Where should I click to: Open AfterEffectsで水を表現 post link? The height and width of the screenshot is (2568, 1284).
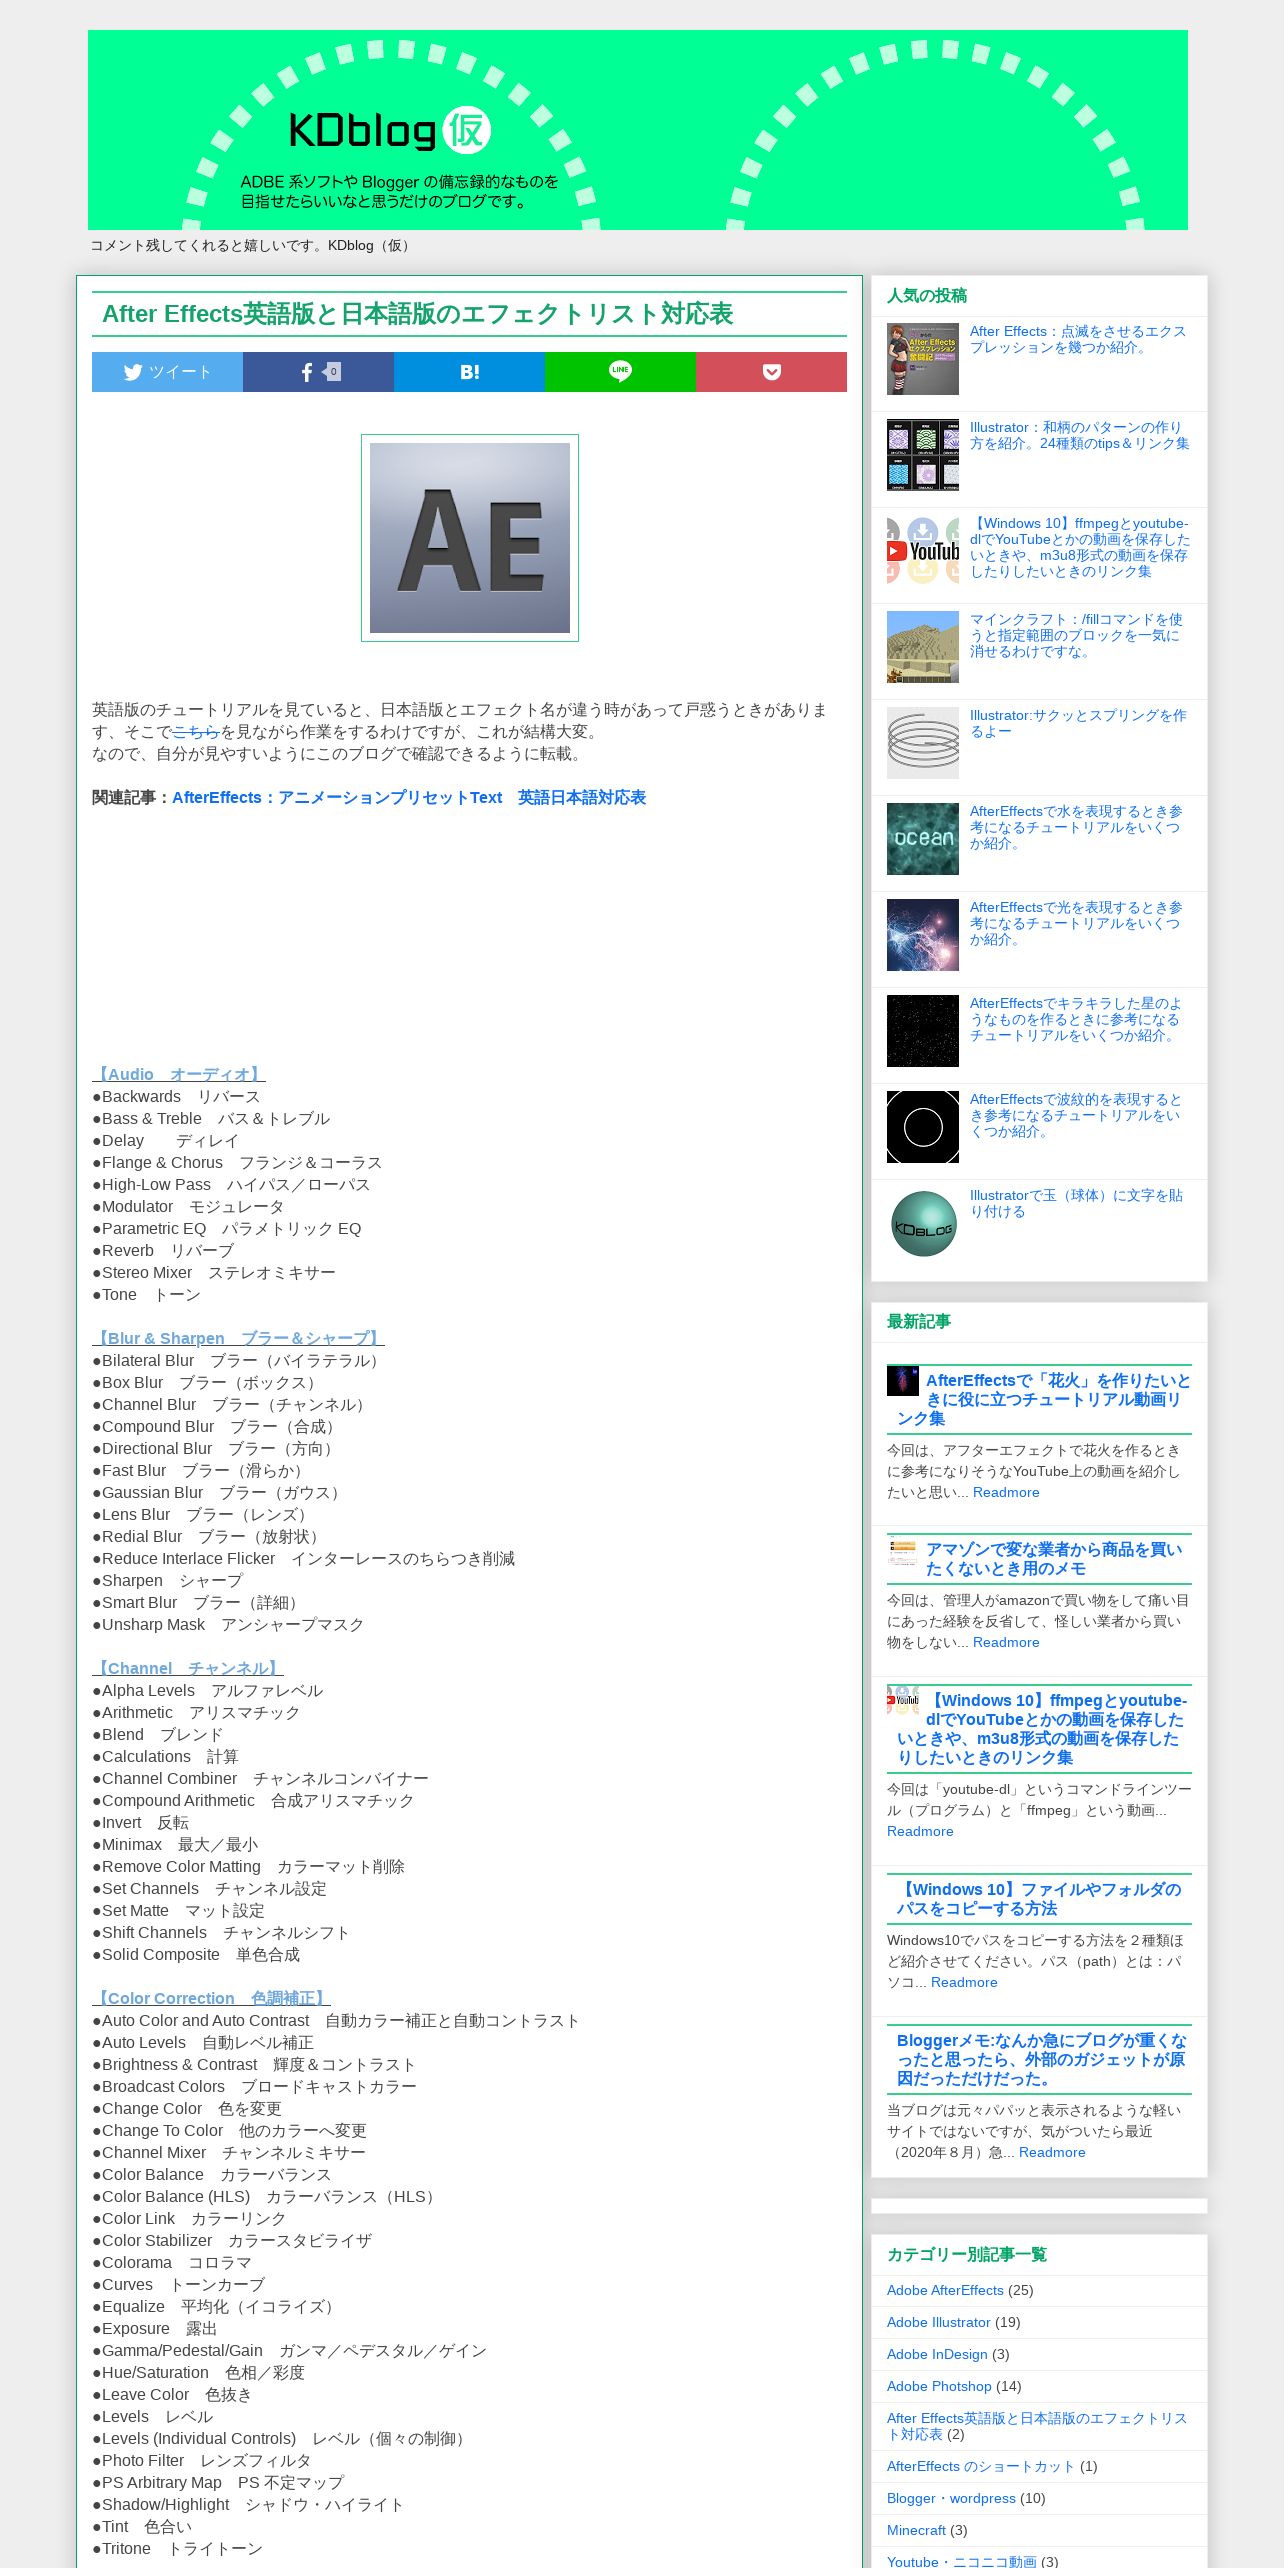(1076, 827)
